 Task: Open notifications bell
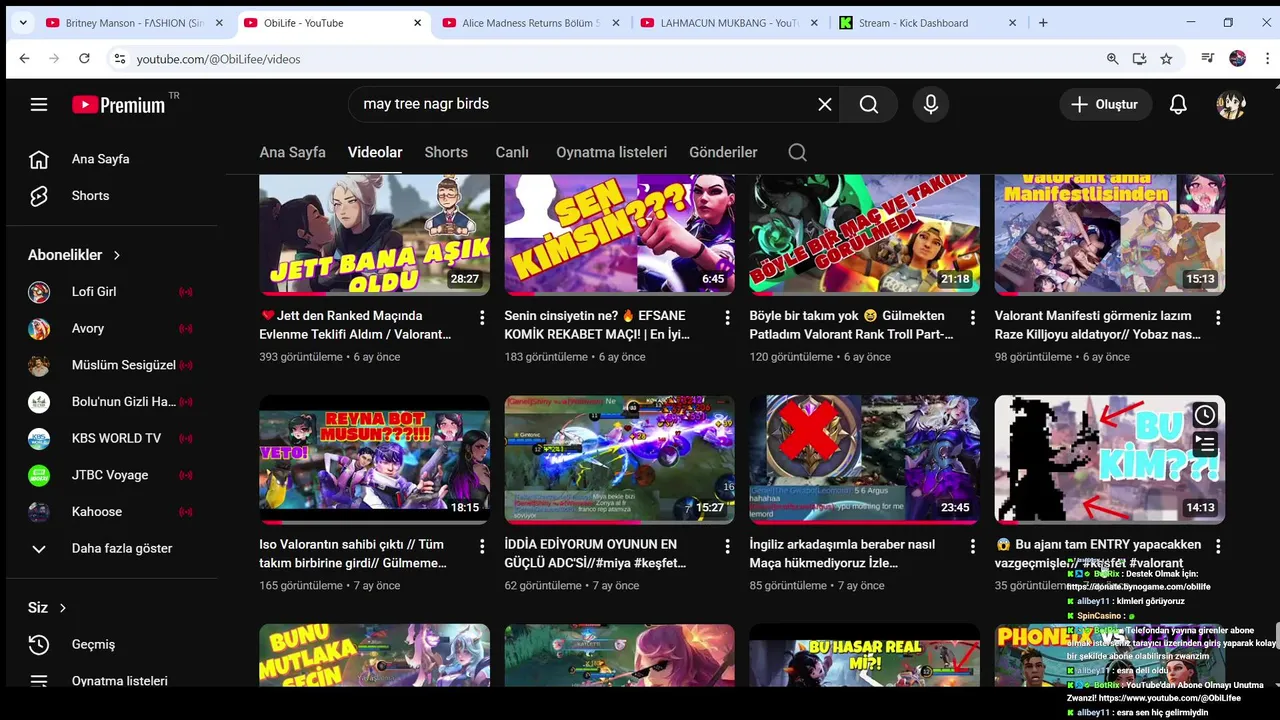1178,104
